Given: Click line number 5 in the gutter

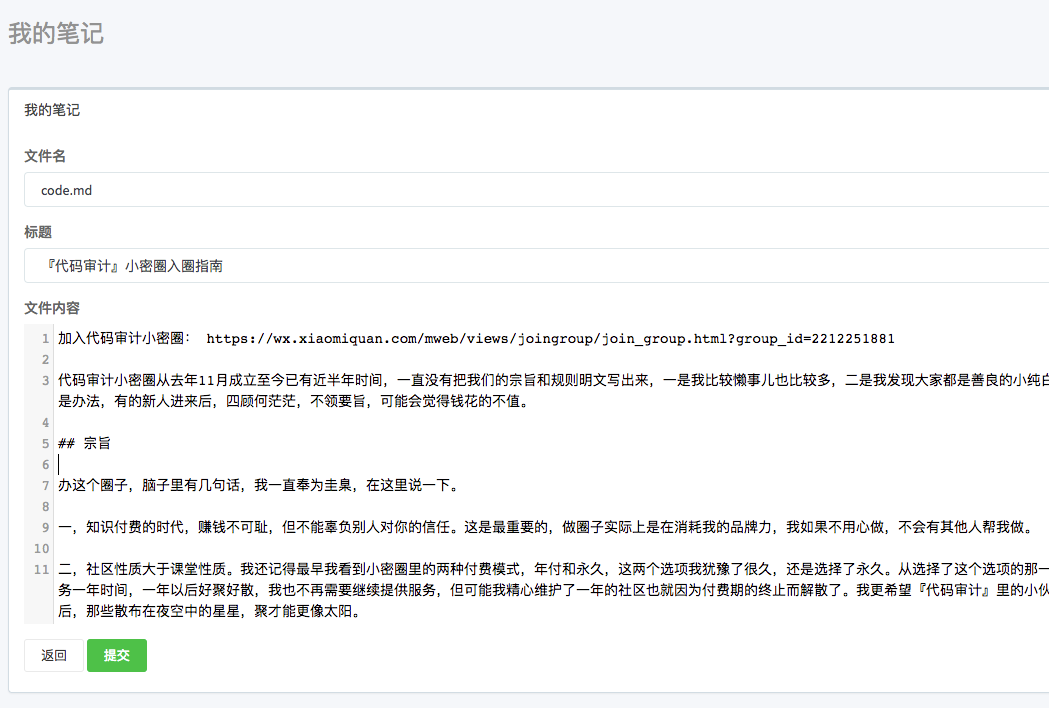Looking at the screenshot, I should [x=45, y=443].
